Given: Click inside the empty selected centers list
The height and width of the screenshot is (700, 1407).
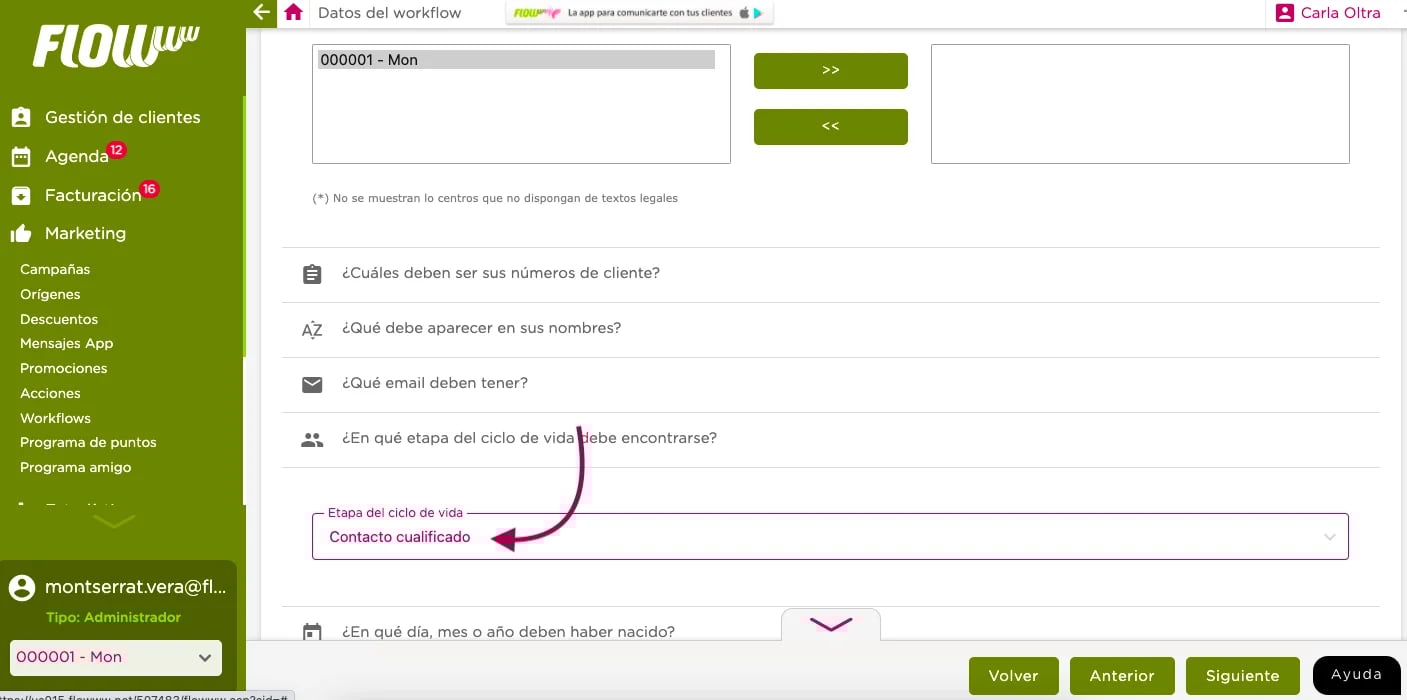Looking at the screenshot, I should [x=1140, y=104].
